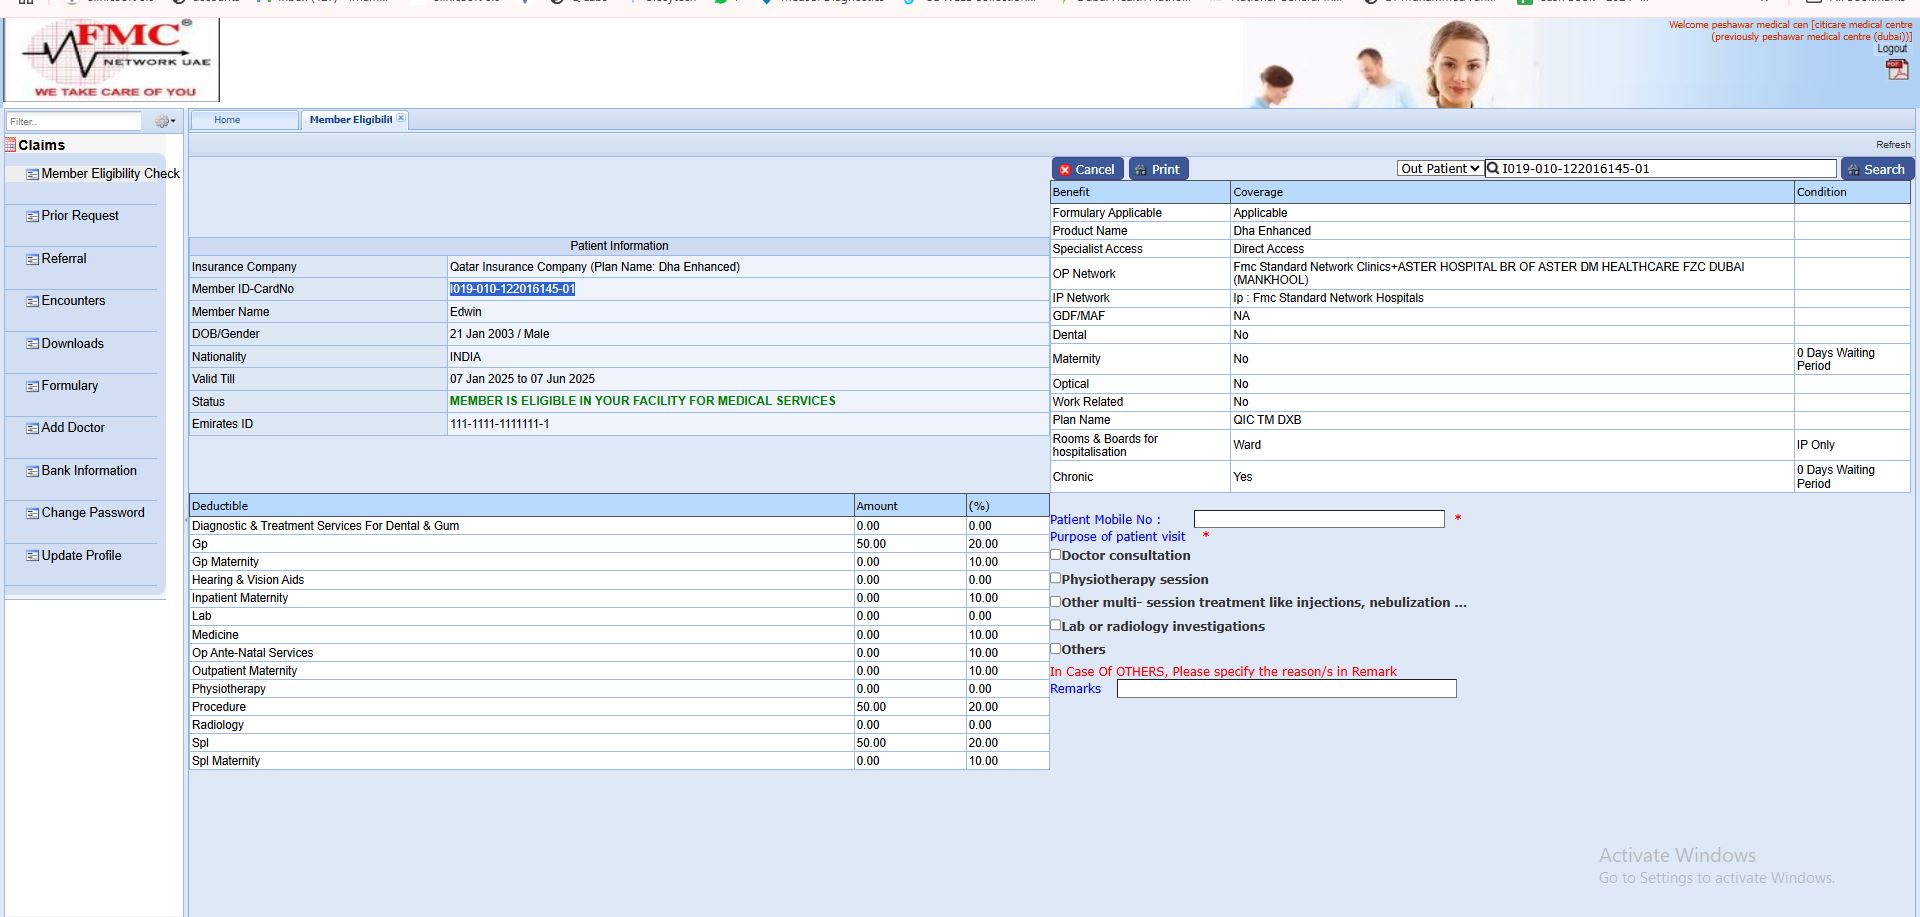
Task: Enable the Lab or radiology investigations checkbox
Action: (x=1055, y=625)
